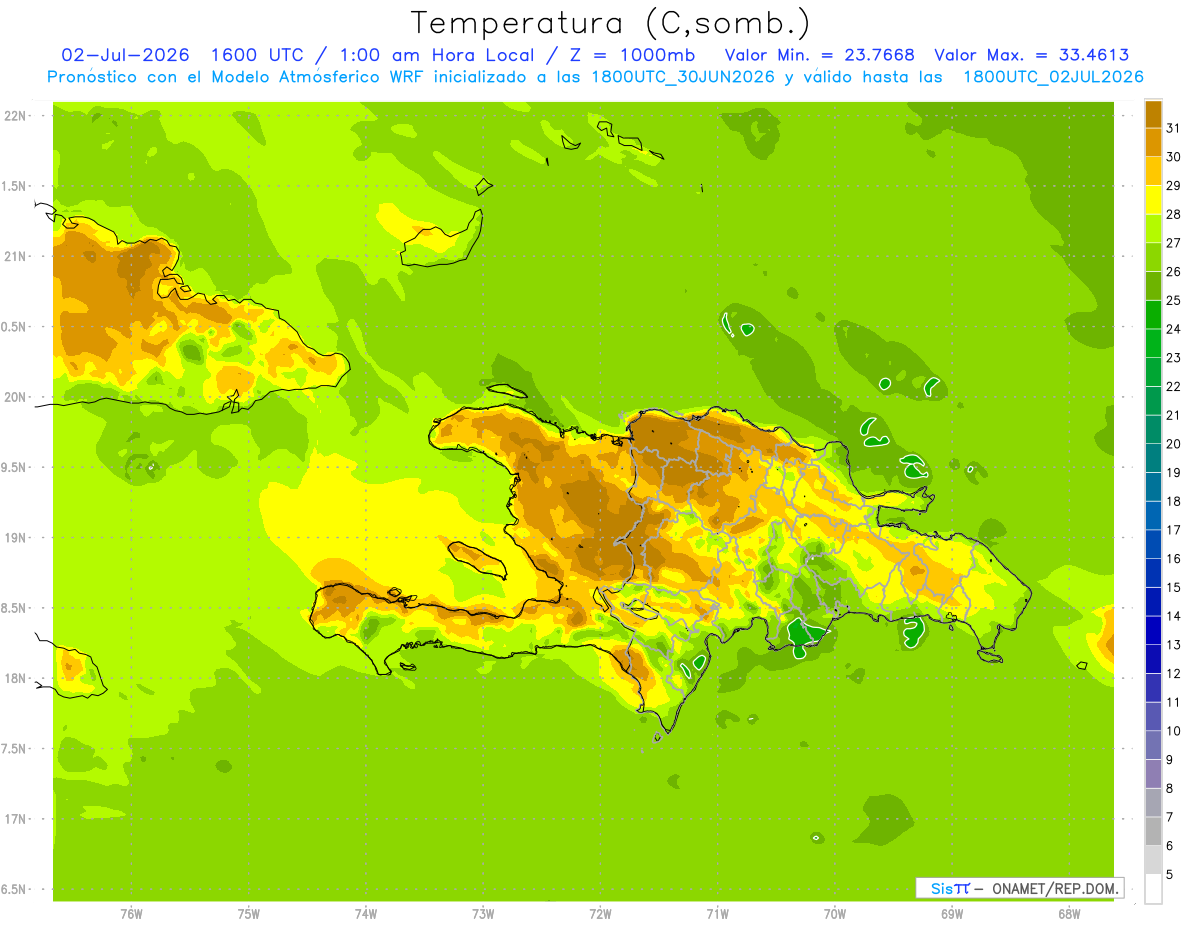This screenshot has height=927, width=1200.
Task: Pick the lime swatch between 27 and 28
Action: tap(1153, 229)
